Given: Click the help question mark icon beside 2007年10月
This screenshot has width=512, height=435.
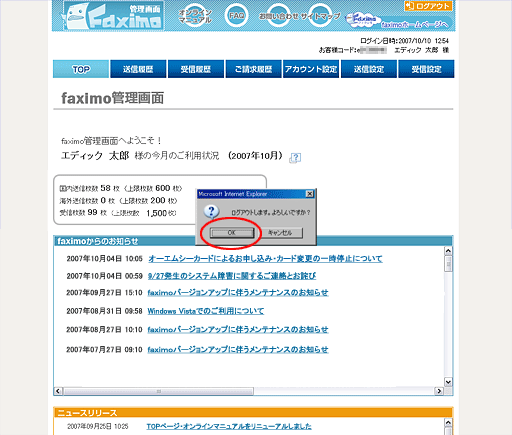Looking at the screenshot, I should [x=296, y=157].
